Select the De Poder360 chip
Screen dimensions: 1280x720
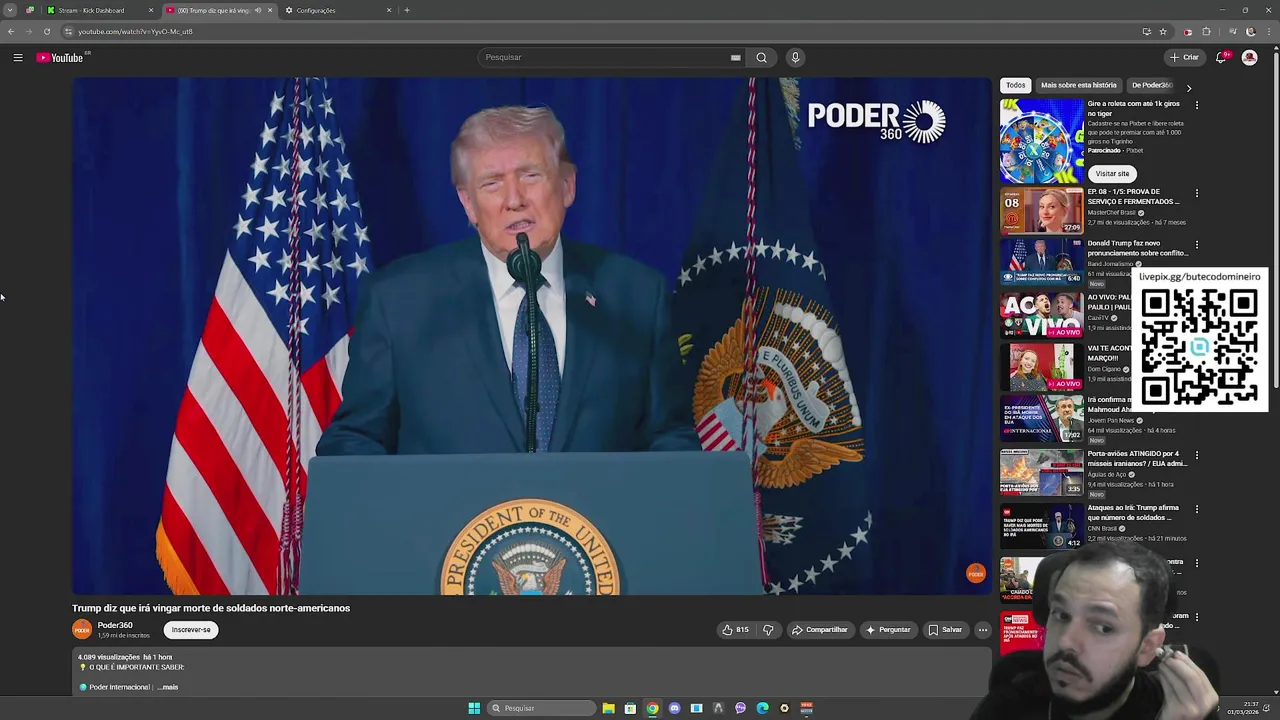coord(1151,85)
